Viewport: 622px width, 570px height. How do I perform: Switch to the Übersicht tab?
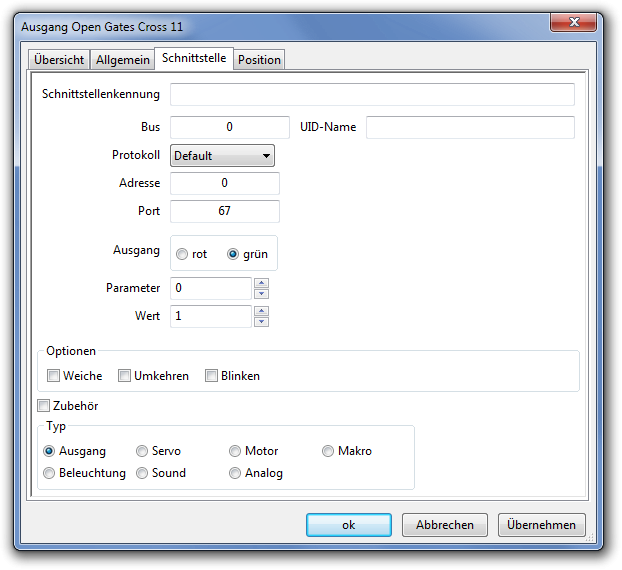[59, 60]
